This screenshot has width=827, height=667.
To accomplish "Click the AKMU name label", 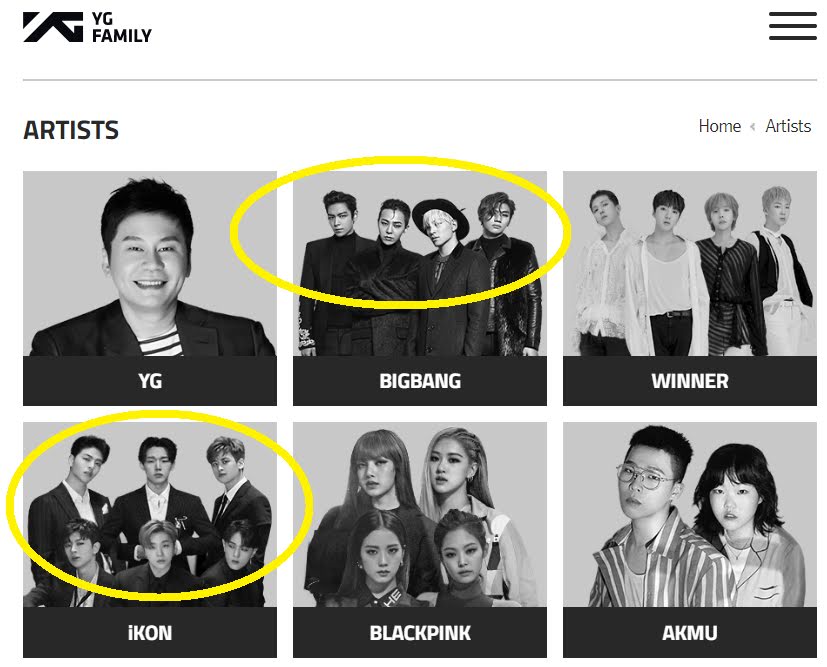I will click(690, 632).
